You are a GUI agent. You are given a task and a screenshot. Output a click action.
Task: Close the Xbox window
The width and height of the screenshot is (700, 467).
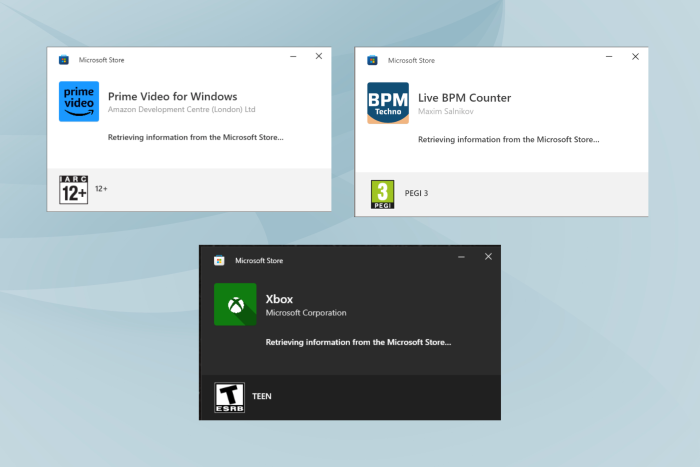point(488,257)
